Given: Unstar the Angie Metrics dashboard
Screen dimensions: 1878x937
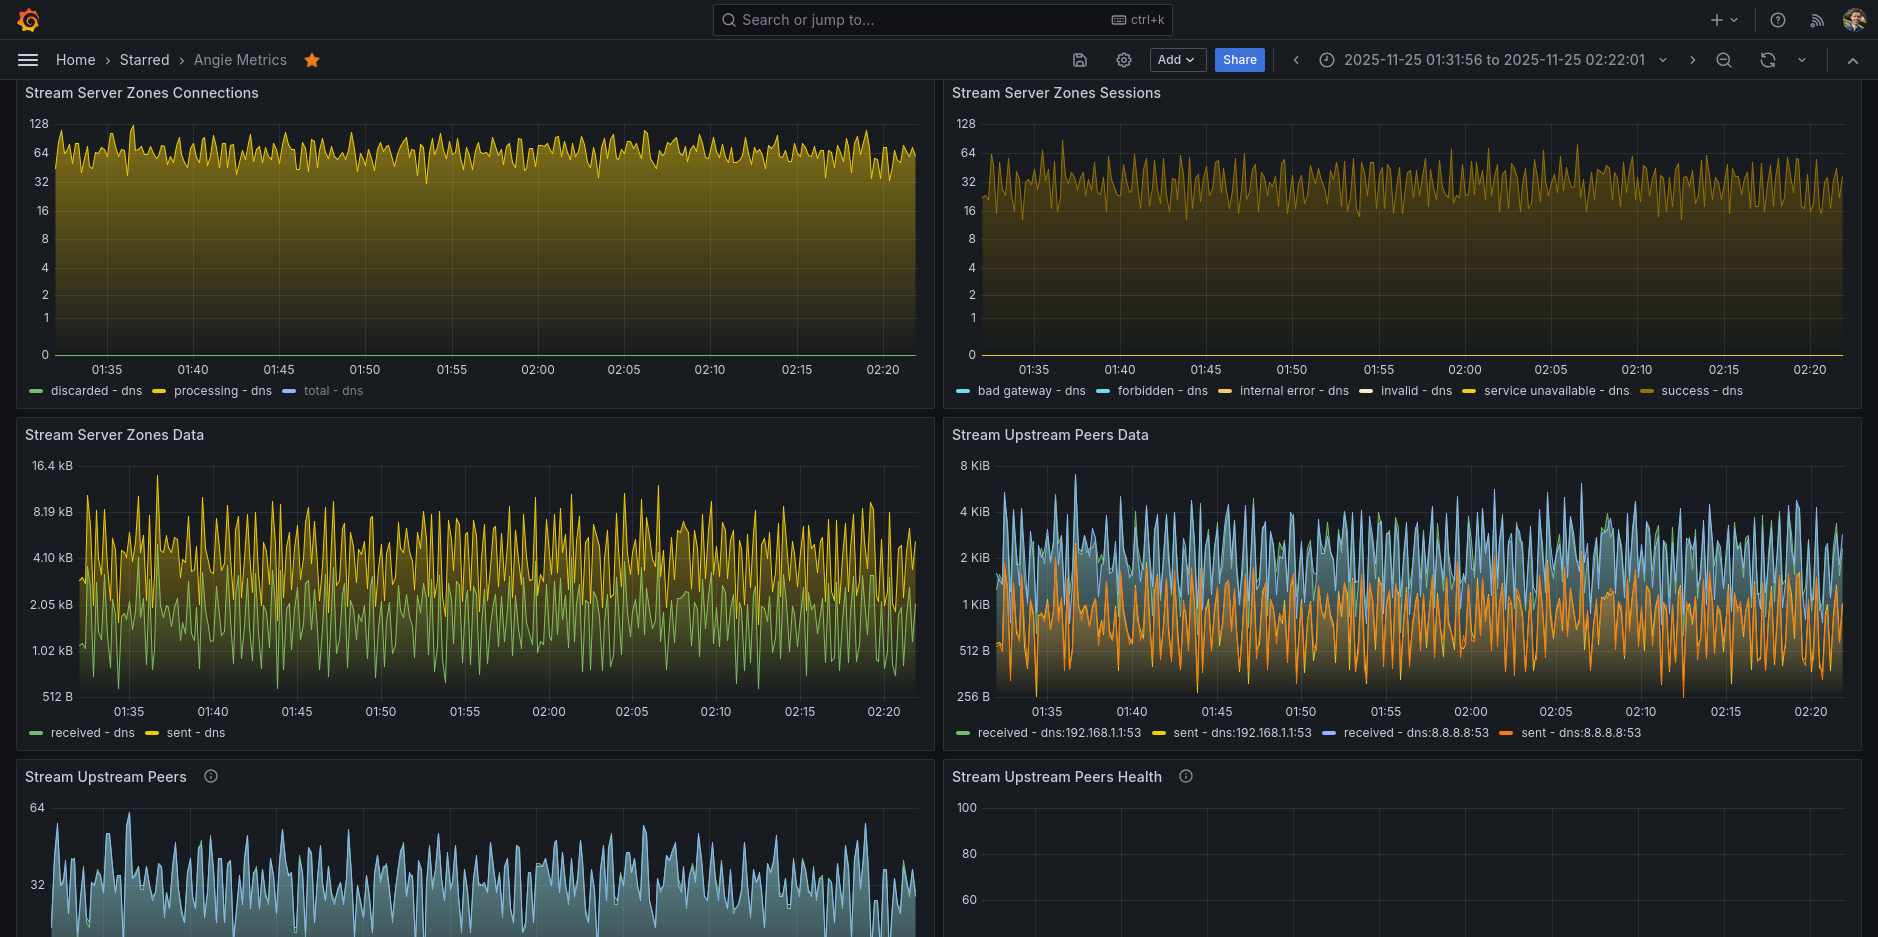Looking at the screenshot, I should pyautogui.click(x=312, y=60).
